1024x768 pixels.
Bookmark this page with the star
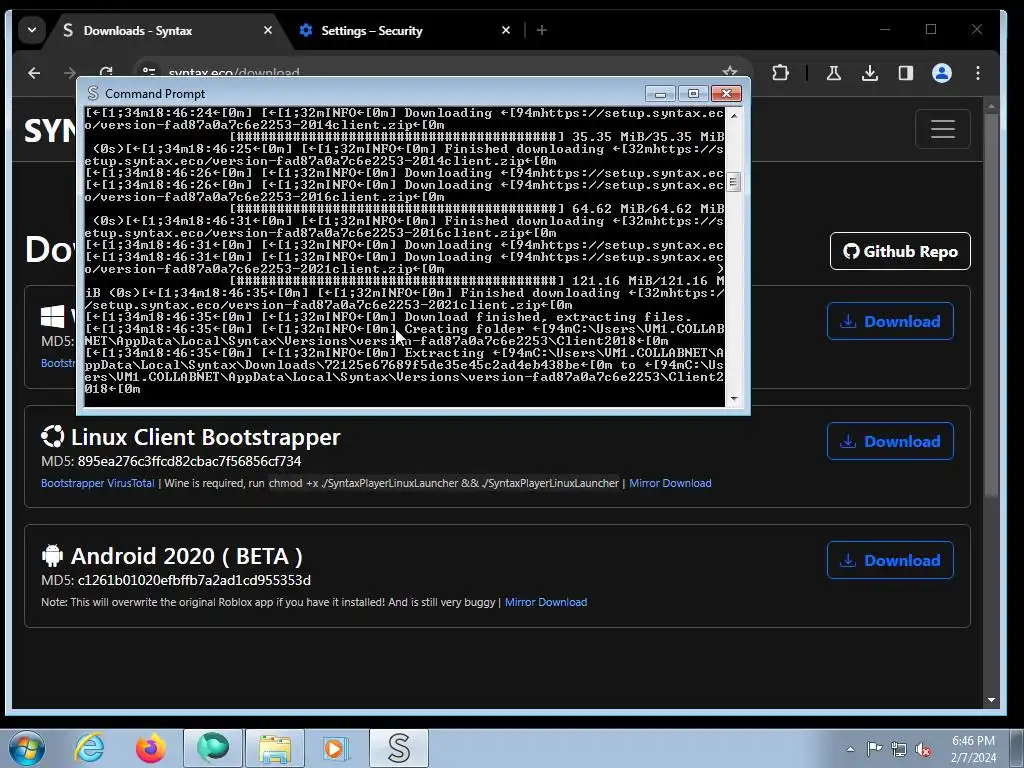pos(729,72)
